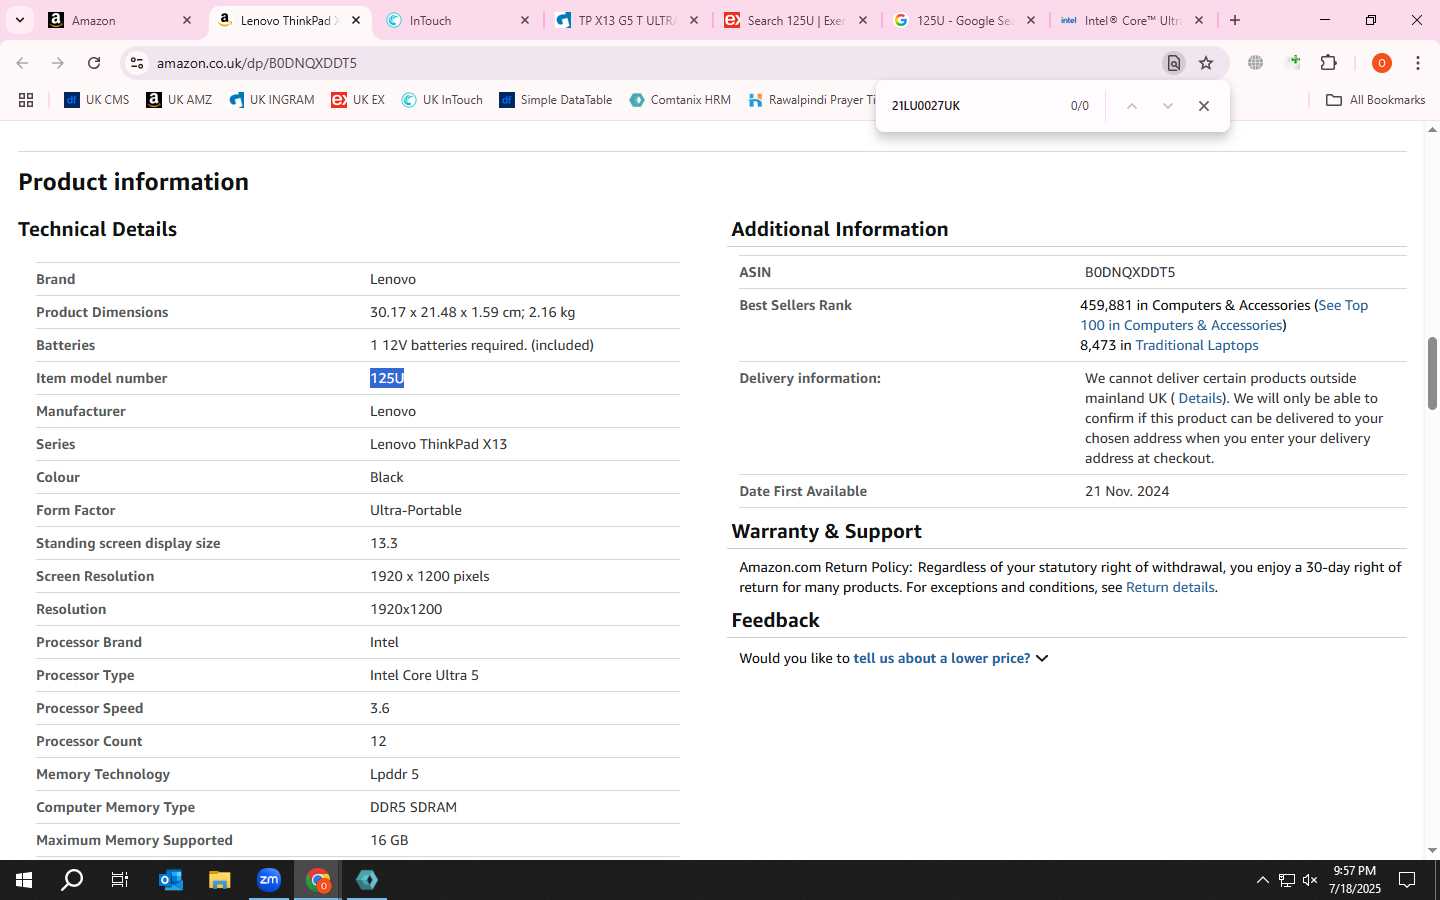Click the Lenovo ThinkPad X13 series value

(438, 444)
